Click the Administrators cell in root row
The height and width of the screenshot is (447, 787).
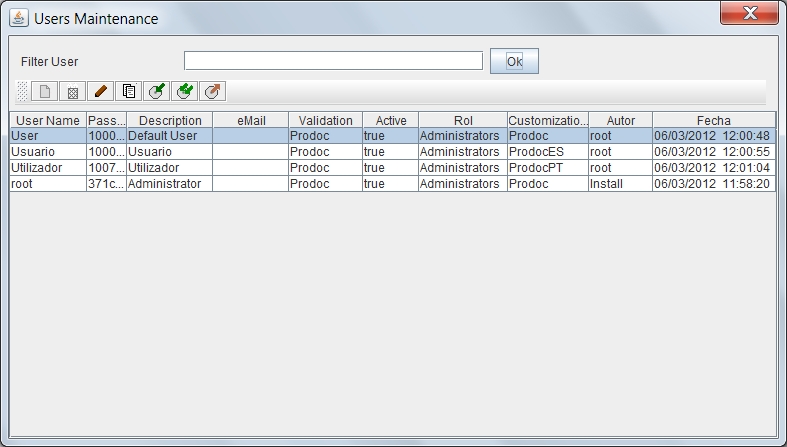[x=463, y=184]
